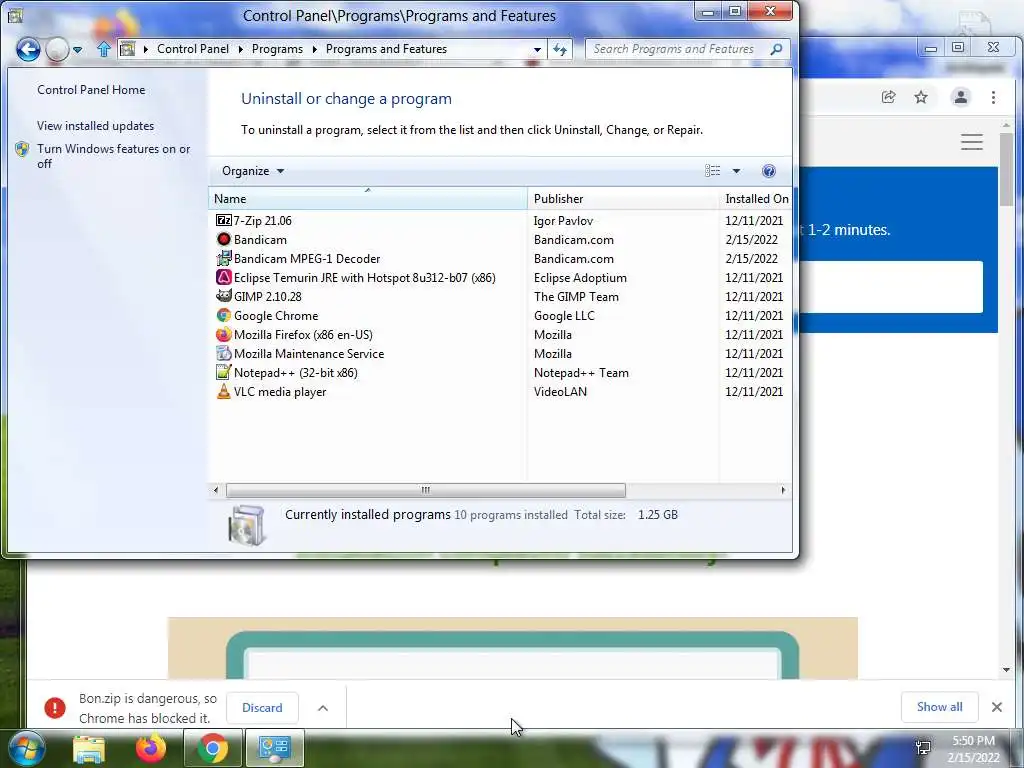Open the recent pages dropdown arrow
The width and height of the screenshot is (1024, 768).
pos(77,50)
